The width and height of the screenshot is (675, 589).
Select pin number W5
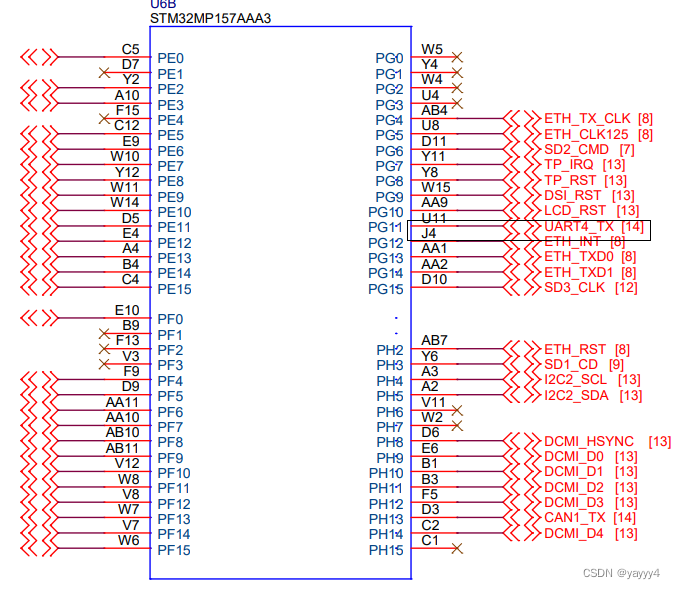(432, 49)
